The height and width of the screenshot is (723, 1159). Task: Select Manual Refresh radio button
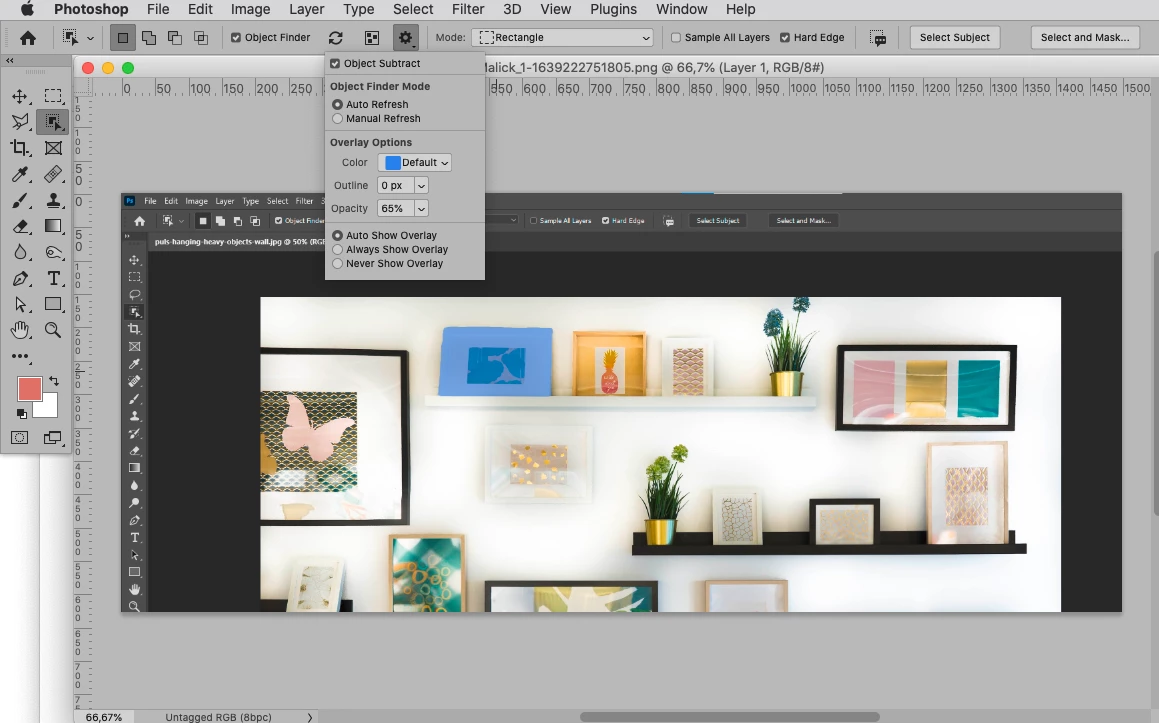[x=338, y=118]
